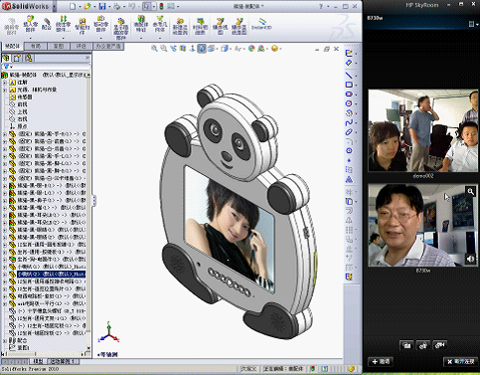
Task: Click the feature tree vertical scrollbar
Action: coord(88,213)
